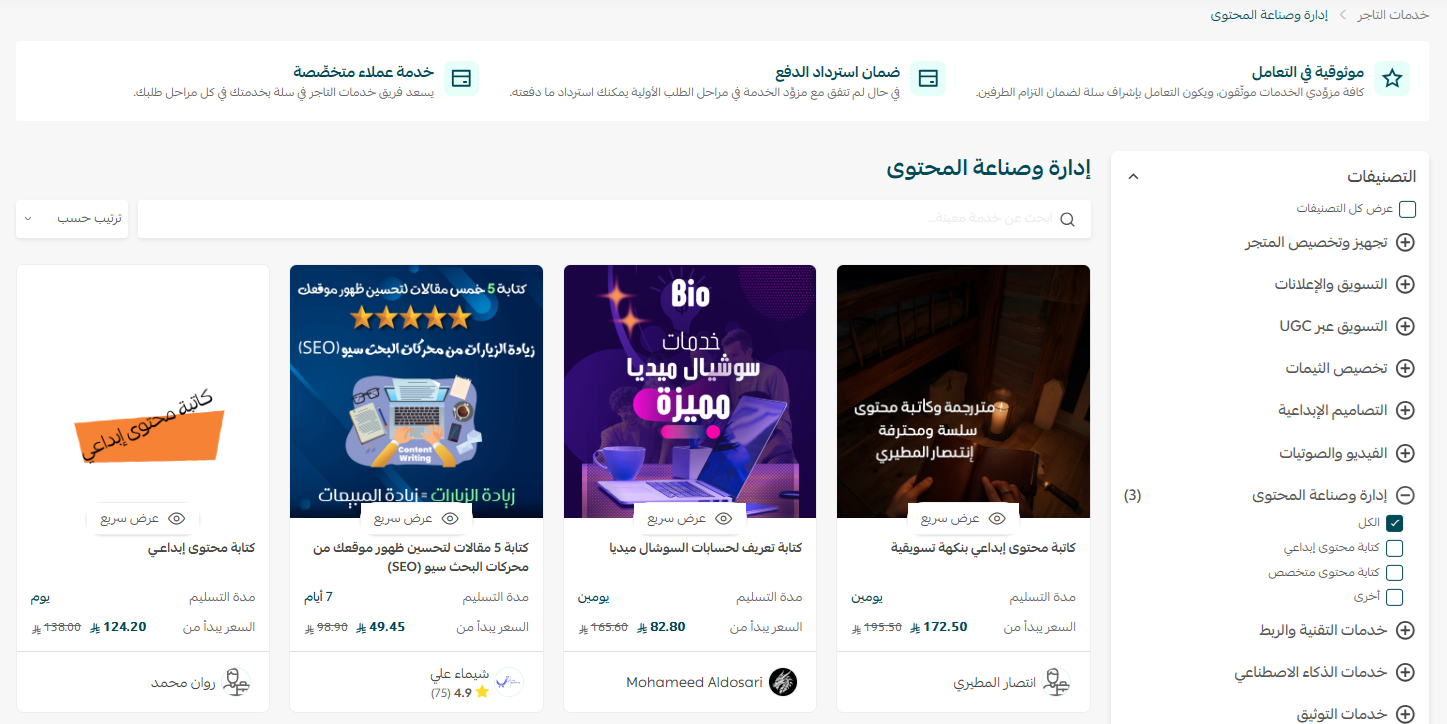Uncheck the الكل checkbox

[1395, 523]
